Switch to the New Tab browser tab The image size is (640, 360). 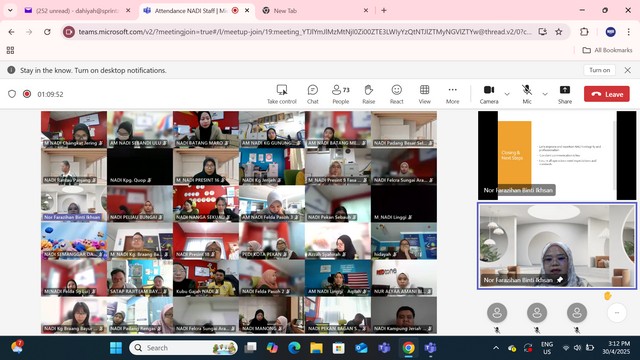tap(313, 11)
